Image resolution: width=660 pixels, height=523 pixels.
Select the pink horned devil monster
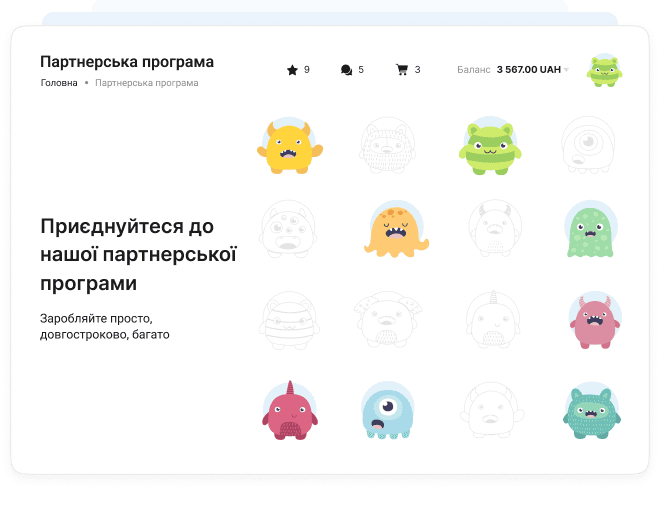tap(593, 320)
